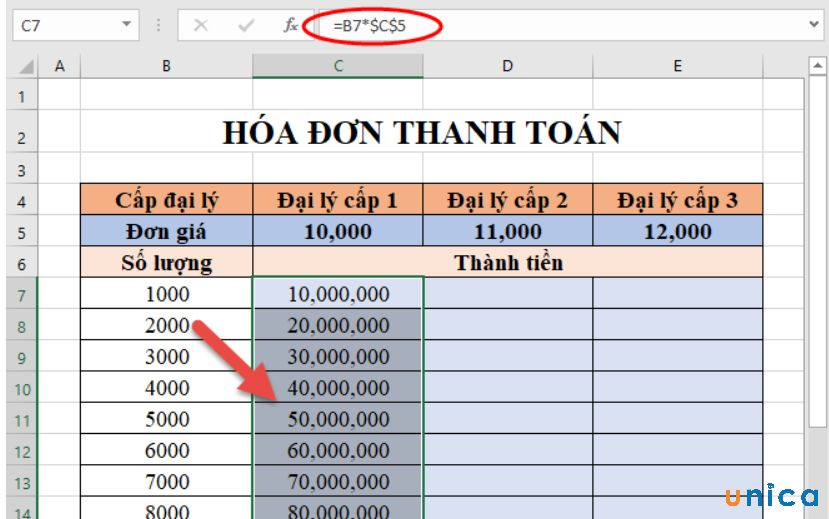This screenshot has height=519, width=829.
Task: Select row 12 header
Action: 22,451
